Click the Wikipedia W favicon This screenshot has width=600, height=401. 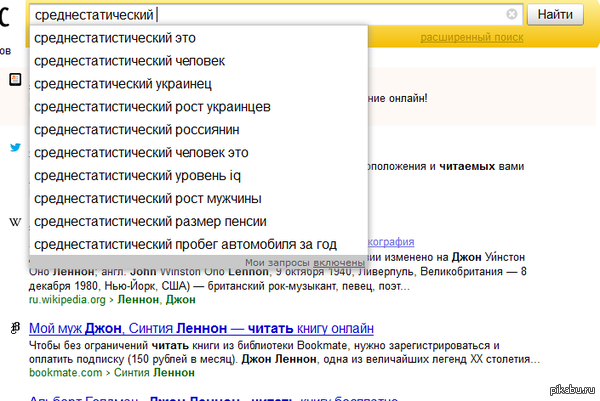[15, 222]
